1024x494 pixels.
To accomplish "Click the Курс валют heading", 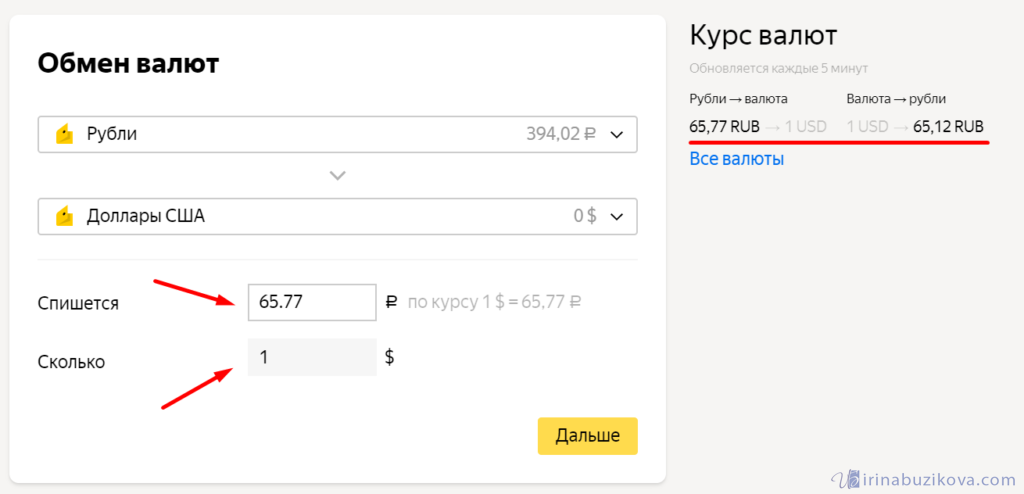I will (763, 35).
